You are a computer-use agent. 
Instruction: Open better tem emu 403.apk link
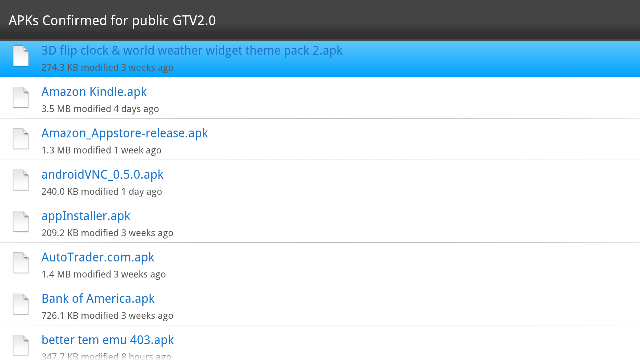click(107, 340)
